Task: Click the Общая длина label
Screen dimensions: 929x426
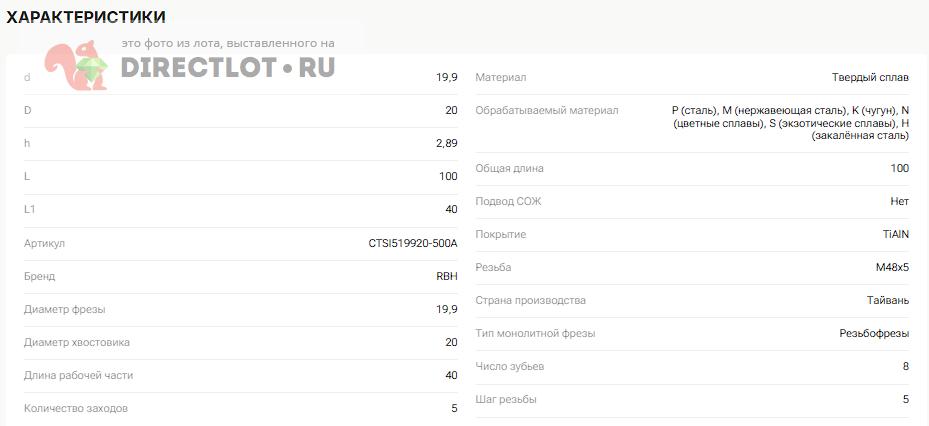Action: pos(509,168)
